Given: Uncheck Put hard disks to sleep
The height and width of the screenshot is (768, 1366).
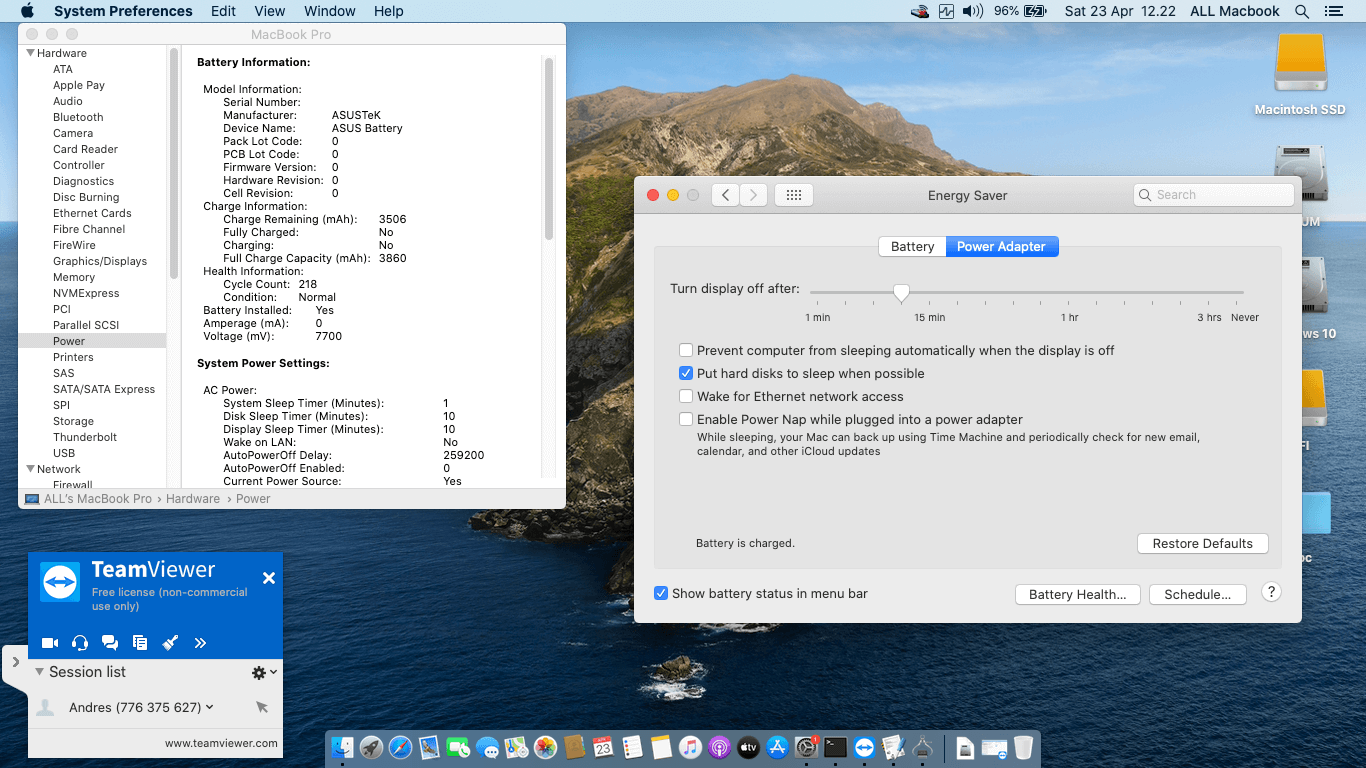Looking at the screenshot, I should [x=686, y=373].
